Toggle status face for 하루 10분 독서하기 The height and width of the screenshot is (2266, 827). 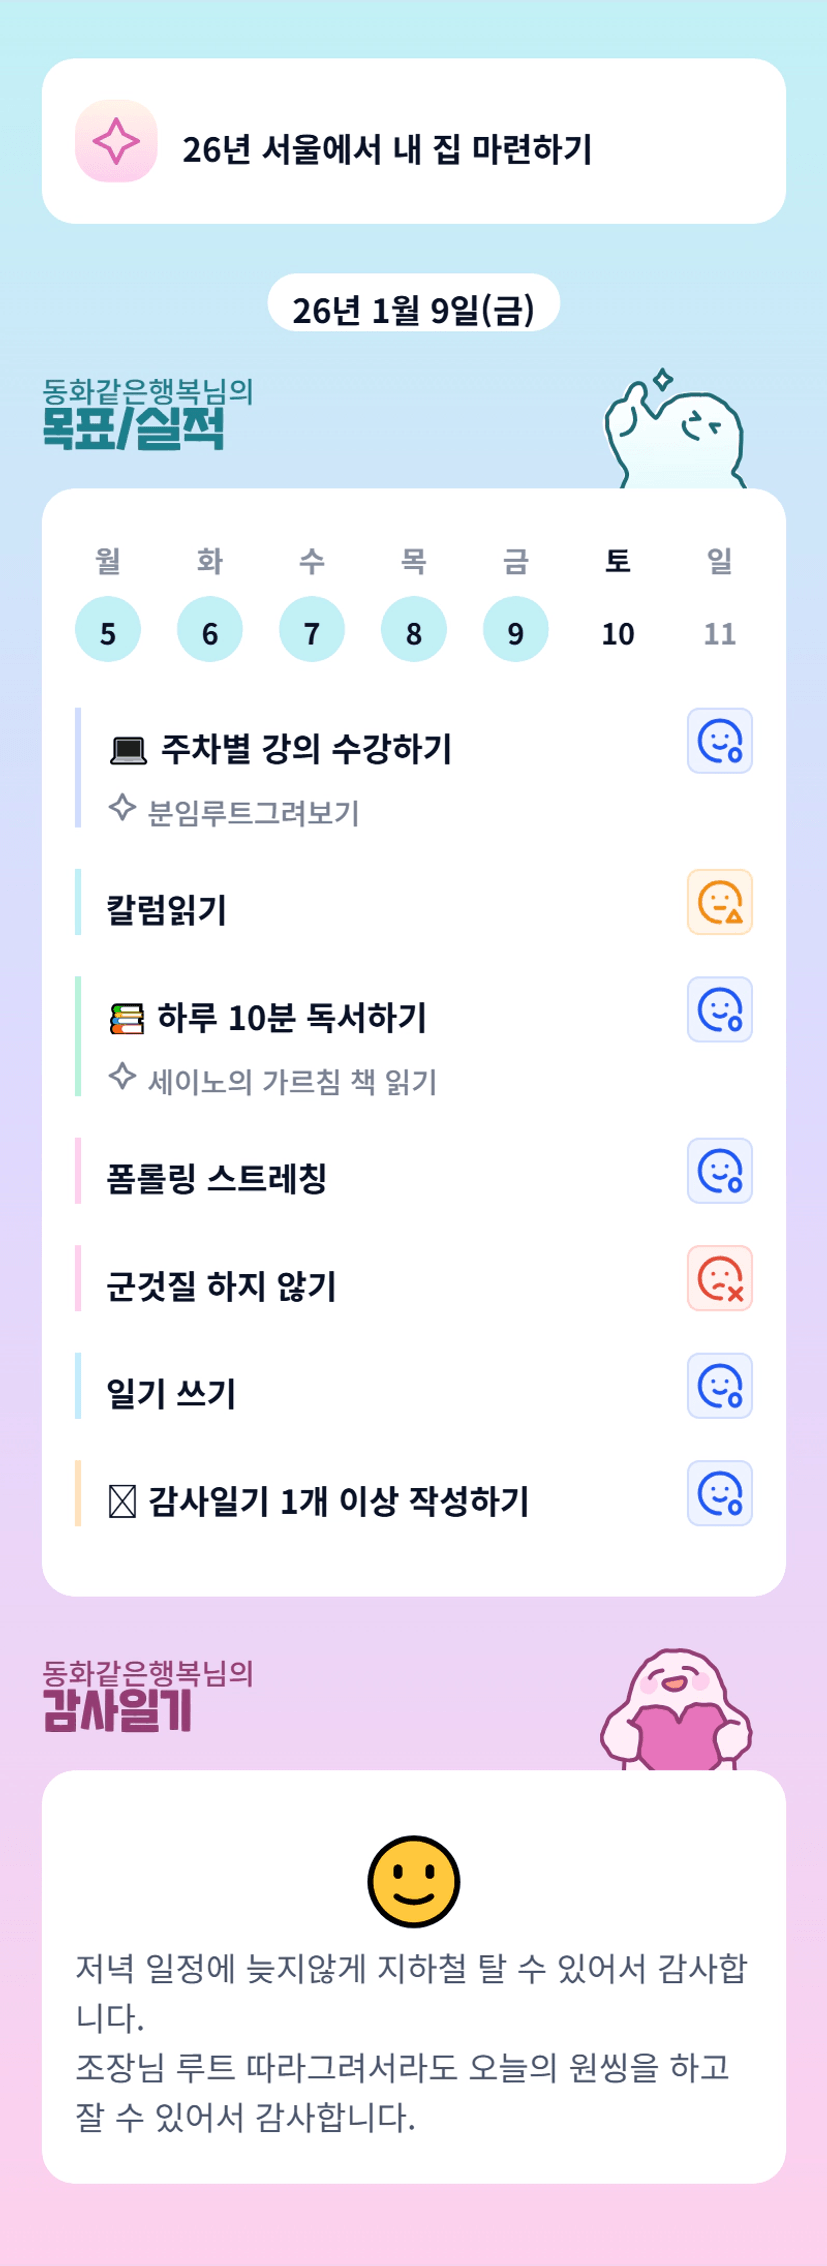[x=720, y=1010]
